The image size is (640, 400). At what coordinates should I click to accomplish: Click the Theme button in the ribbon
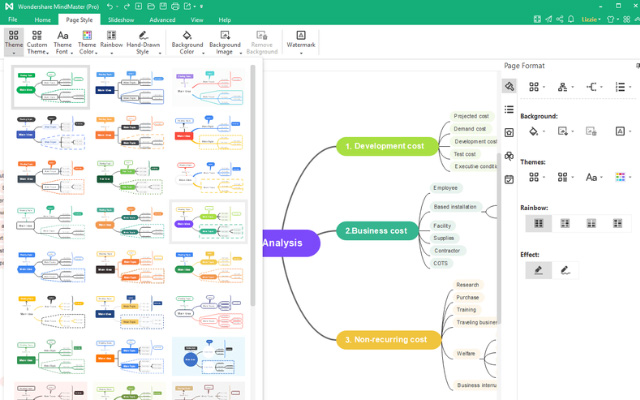point(14,42)
